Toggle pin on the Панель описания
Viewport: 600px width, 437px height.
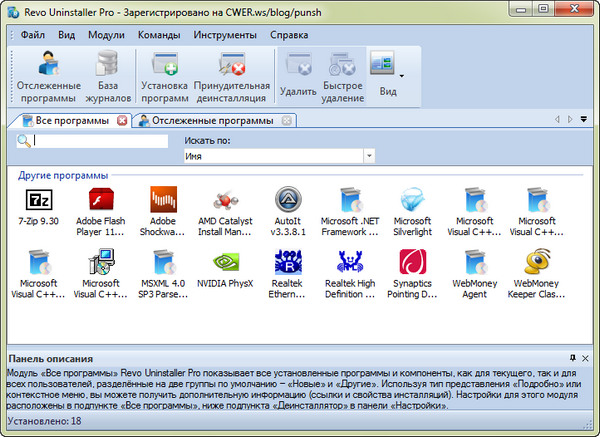(x=572, y=358)
